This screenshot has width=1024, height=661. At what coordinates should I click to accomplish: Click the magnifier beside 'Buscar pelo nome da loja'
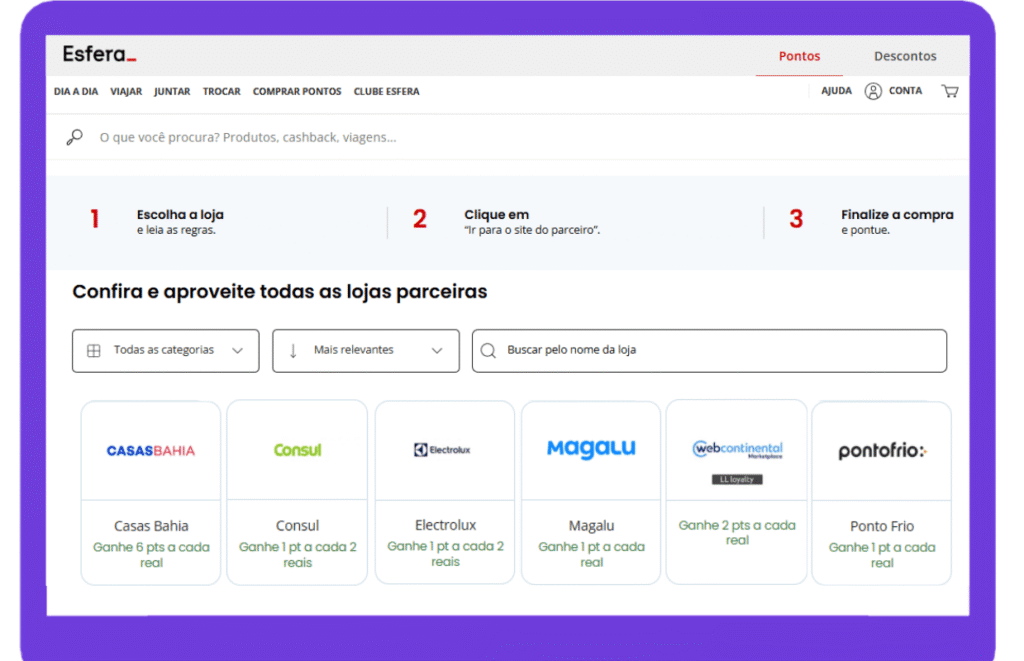point(488,350)
